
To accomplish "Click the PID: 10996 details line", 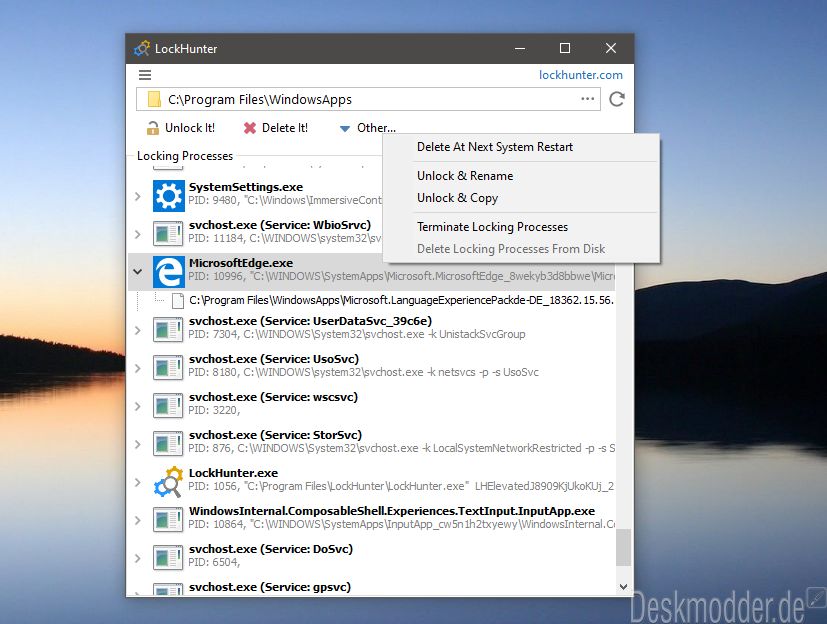I will tap(401, 276).
